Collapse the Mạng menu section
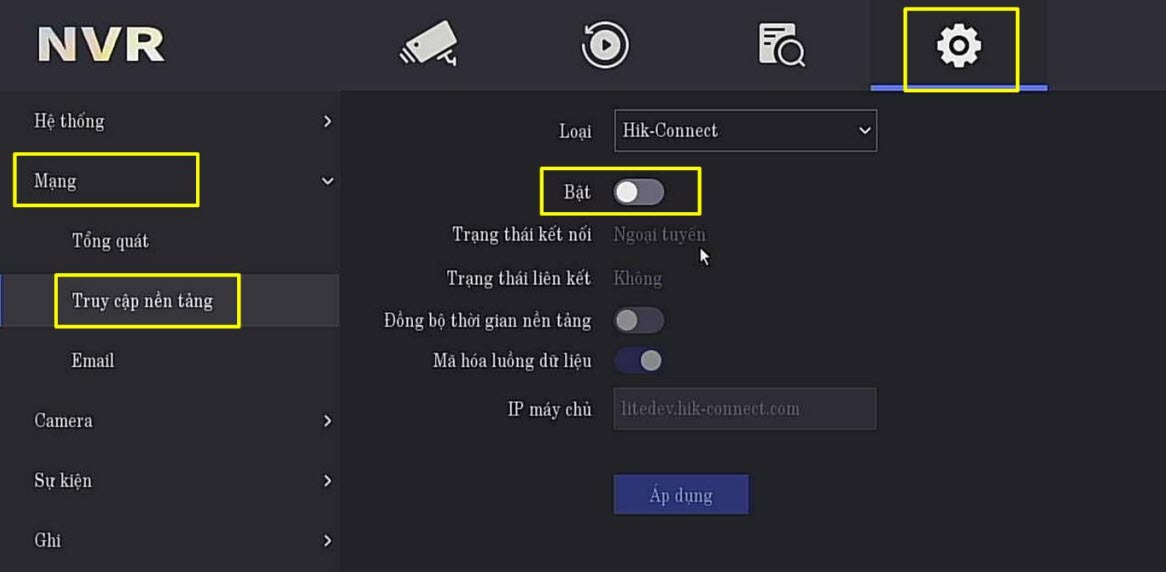 (170, 181)
